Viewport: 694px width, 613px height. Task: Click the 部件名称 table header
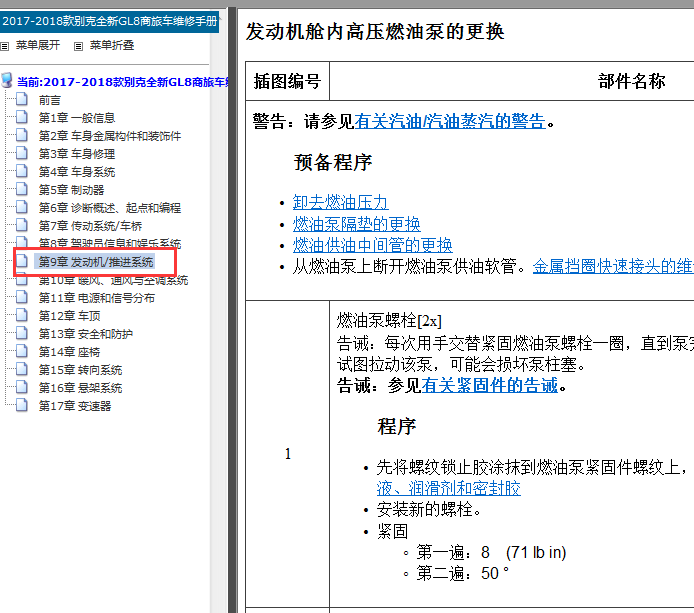click(631, 81)
